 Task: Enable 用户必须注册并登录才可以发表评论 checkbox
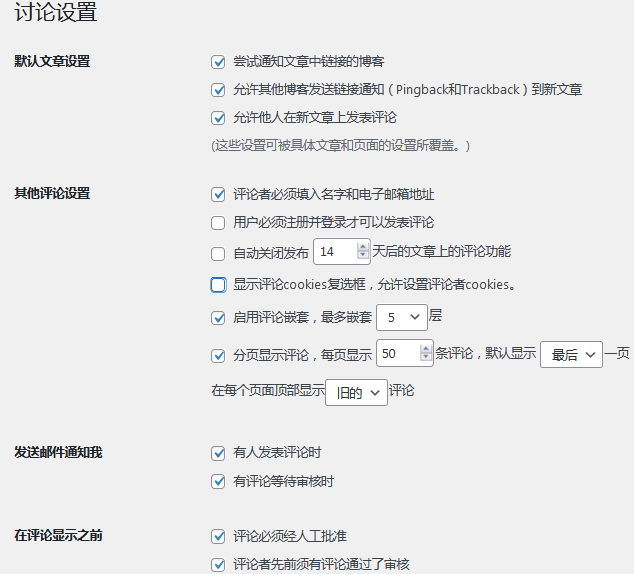(x=218, y=223)
